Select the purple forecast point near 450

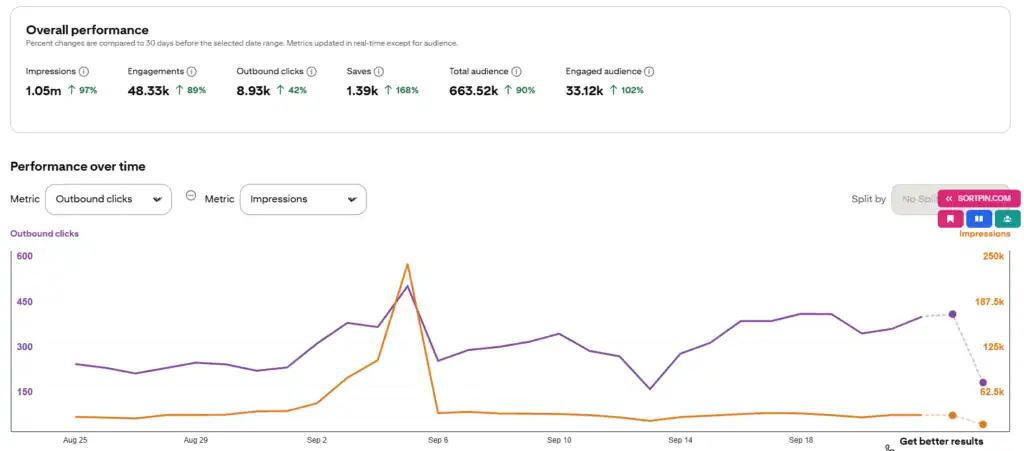pyautogui.click(x=953, y=314)
